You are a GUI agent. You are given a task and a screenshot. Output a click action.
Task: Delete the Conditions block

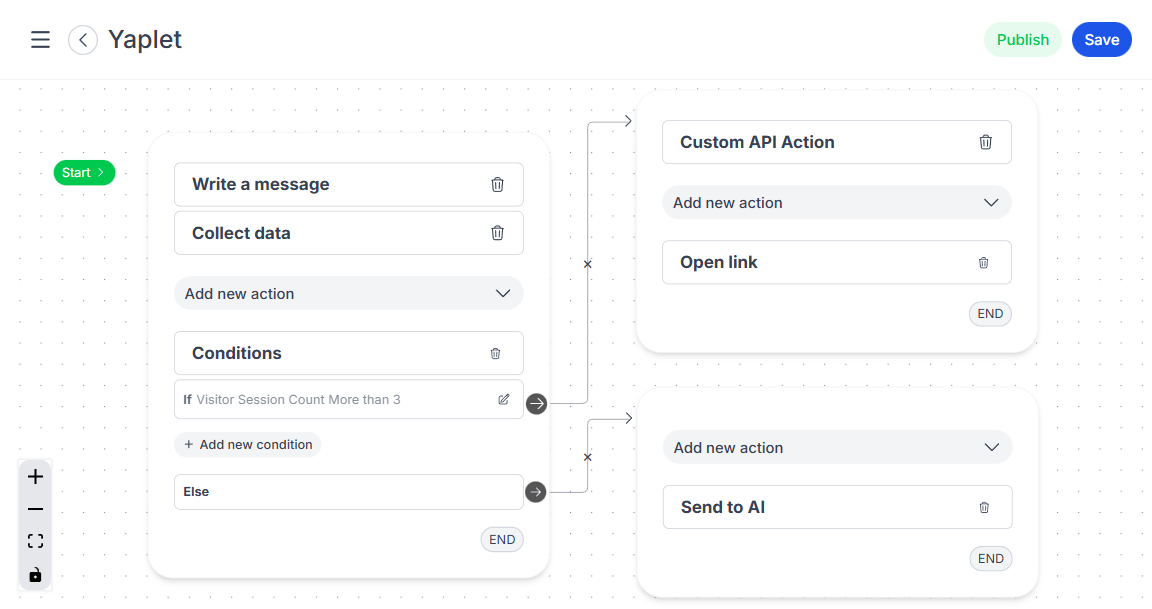point(495,353)
